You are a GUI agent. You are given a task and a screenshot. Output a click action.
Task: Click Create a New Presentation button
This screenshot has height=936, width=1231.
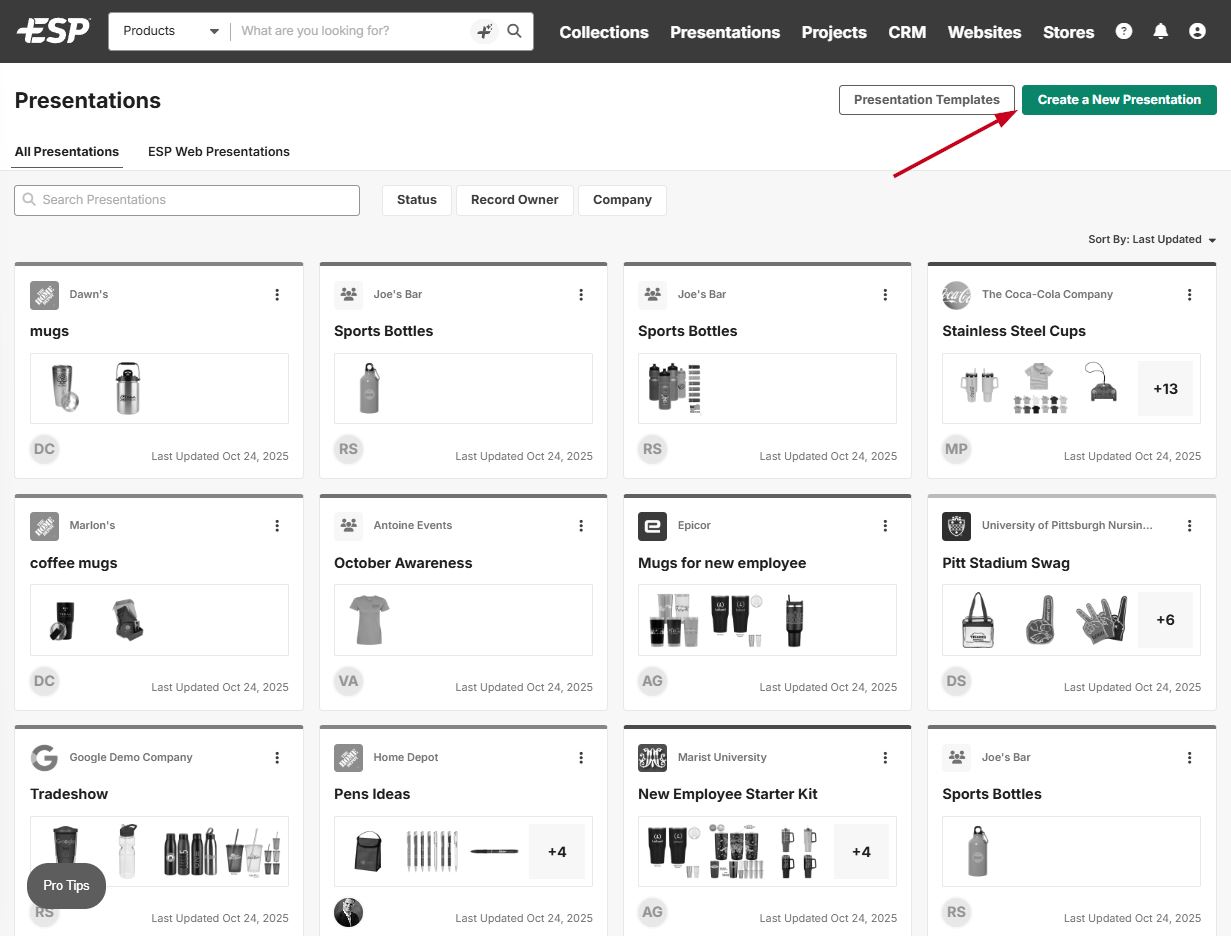(x=1118, y=100)
